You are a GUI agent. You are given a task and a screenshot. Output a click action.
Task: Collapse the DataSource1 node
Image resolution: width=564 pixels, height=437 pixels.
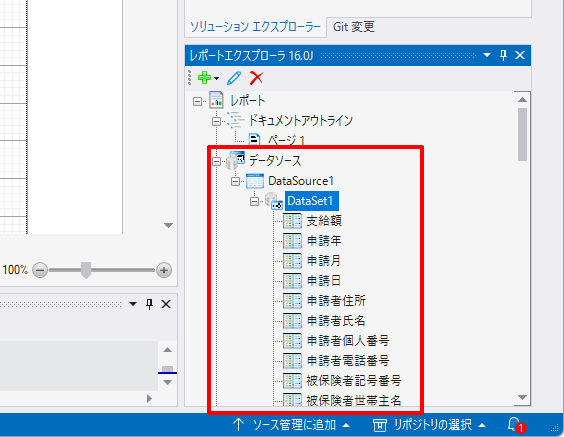(235, 181)
